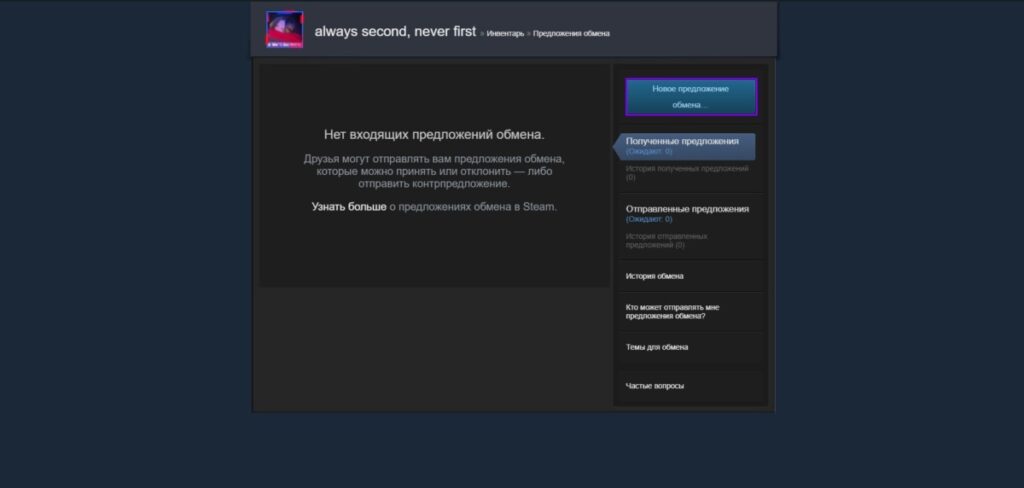Select the Отправленные предложения section
1024x488 pixels.
[687, 209]
